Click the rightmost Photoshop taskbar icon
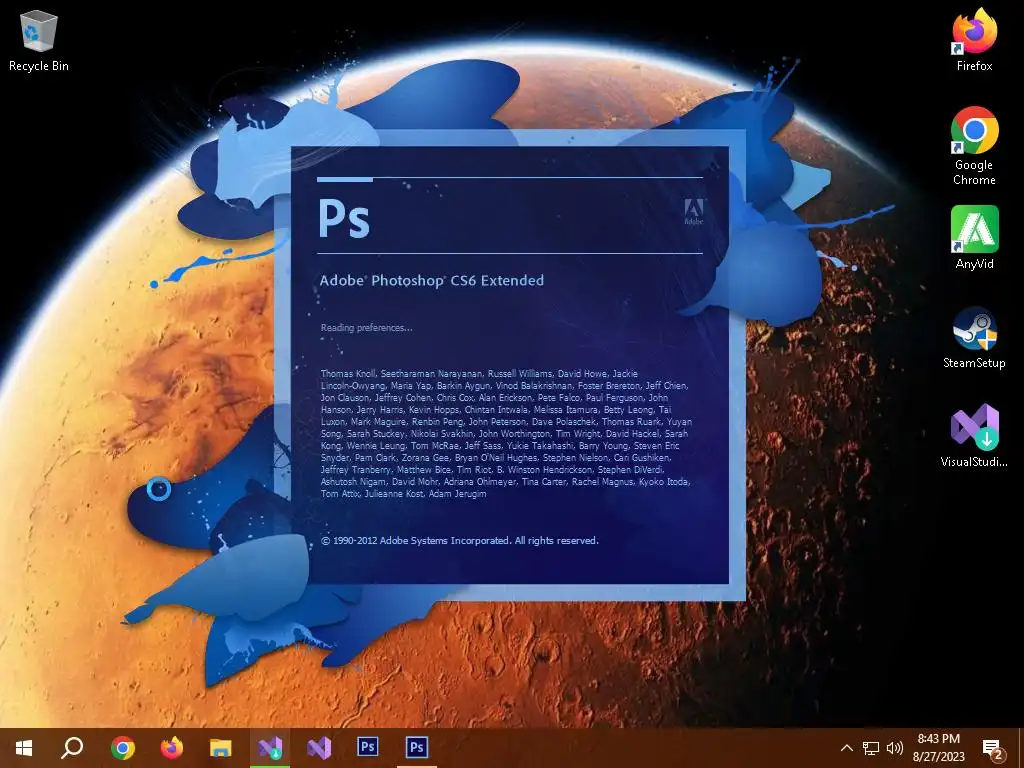The width and height of the screenshot is (1024, 768). tap(417, 746)
